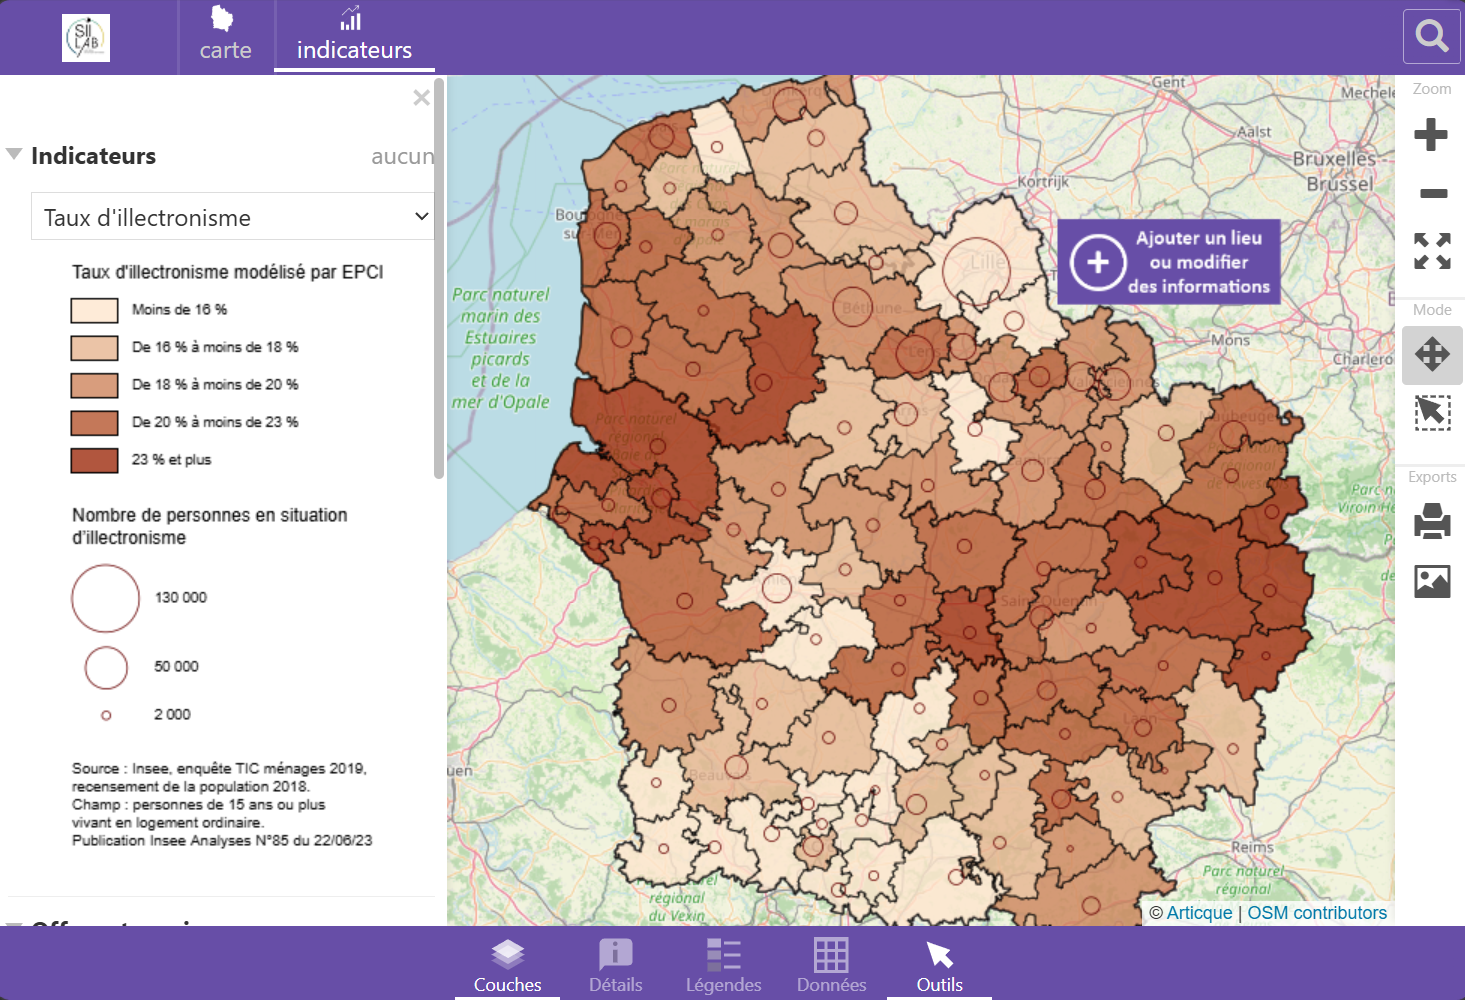Open the Détails info tab
Image resolution: width=1465 pixels, height=1000 pixels.
(x=616, y=965)
